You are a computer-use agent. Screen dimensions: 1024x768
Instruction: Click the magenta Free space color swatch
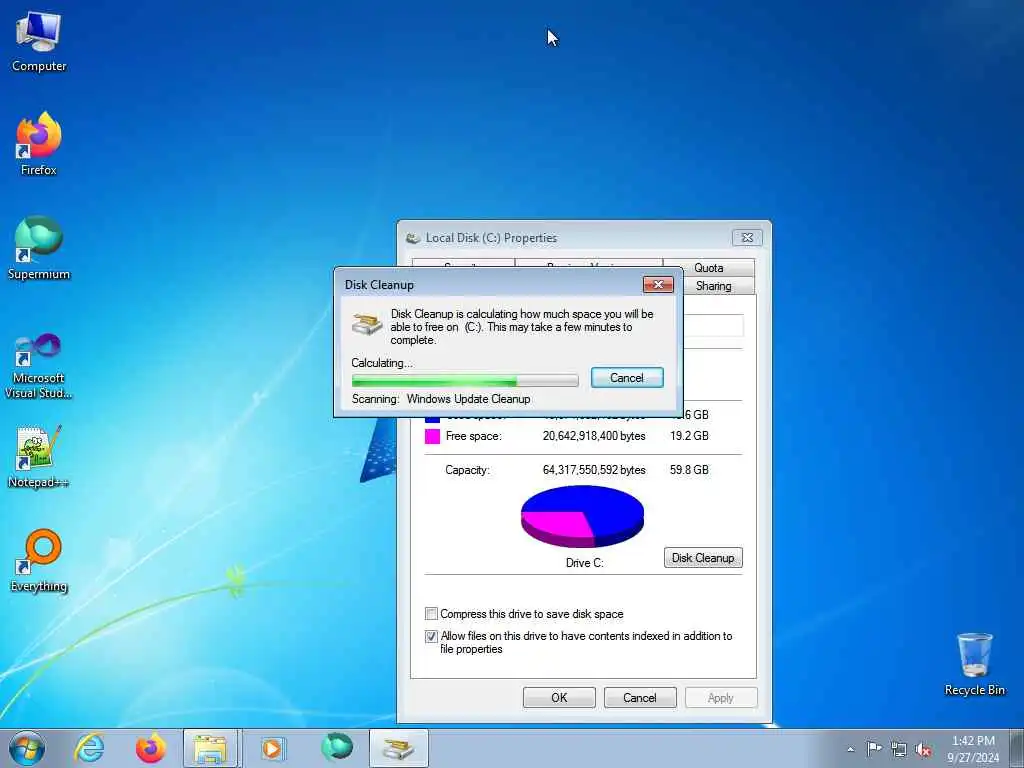pyautogui.click(x=432, y=436)
